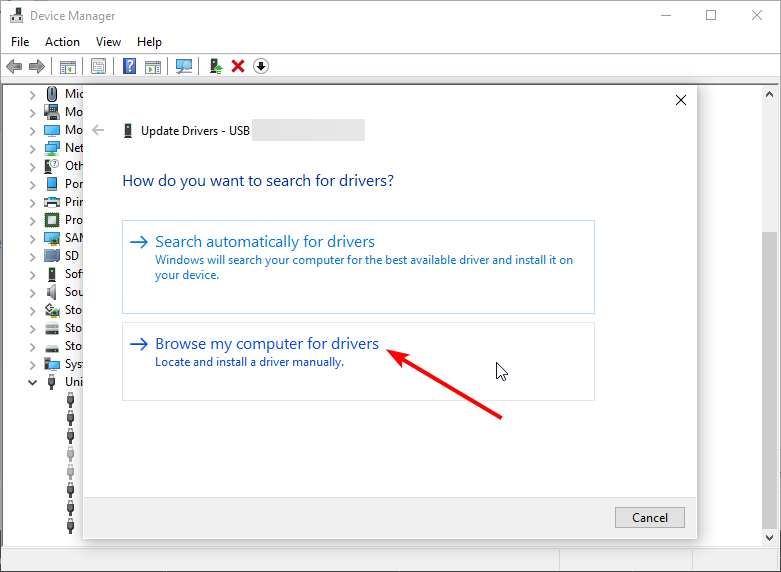Expand the 'Sou' tree node chevron
Image resolution: width=781 pixels, height=572 pixels.
pyautogui.click(x=32, y=292)
